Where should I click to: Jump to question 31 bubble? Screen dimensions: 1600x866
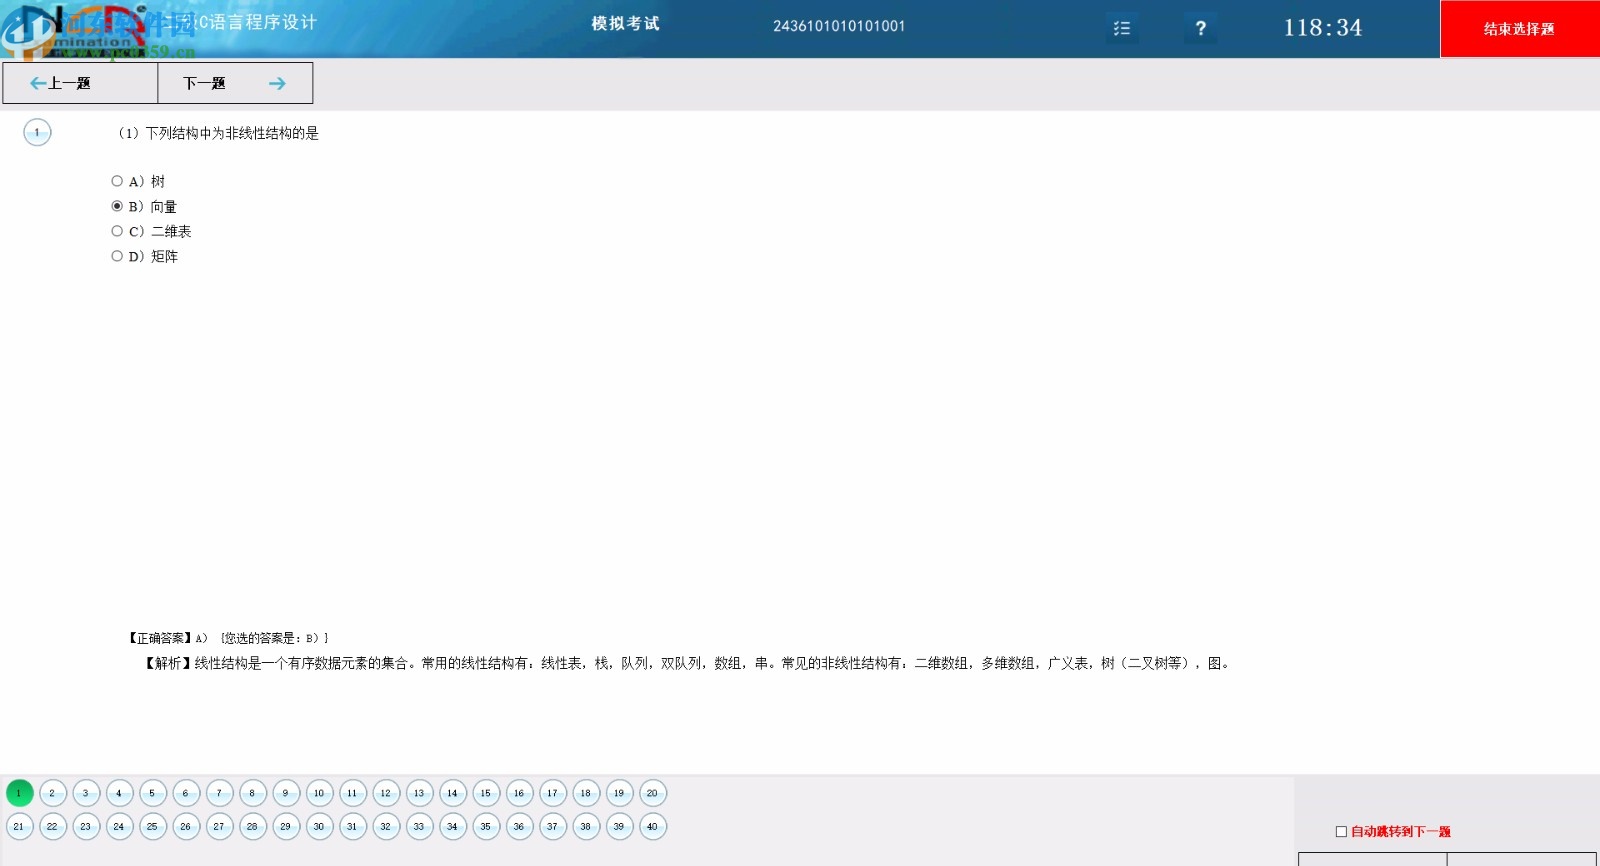click(x=353, y=826)
